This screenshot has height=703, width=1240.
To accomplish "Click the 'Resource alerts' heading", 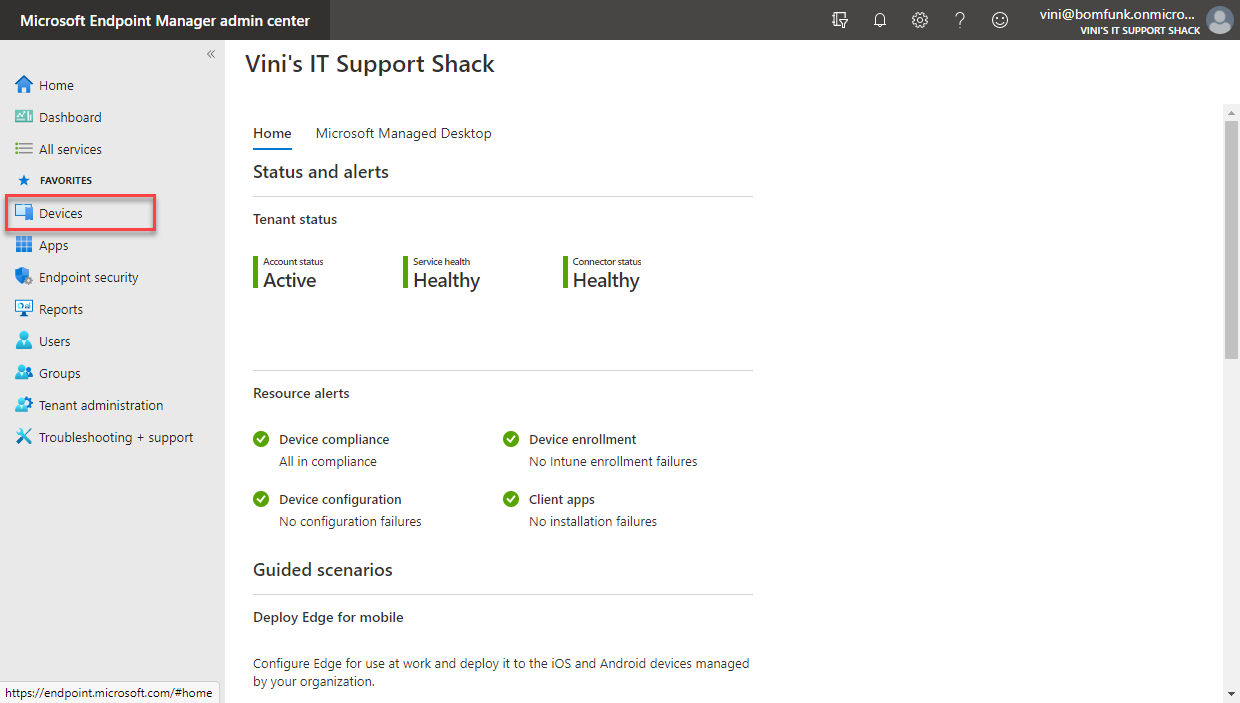I will tap(301, 393).
